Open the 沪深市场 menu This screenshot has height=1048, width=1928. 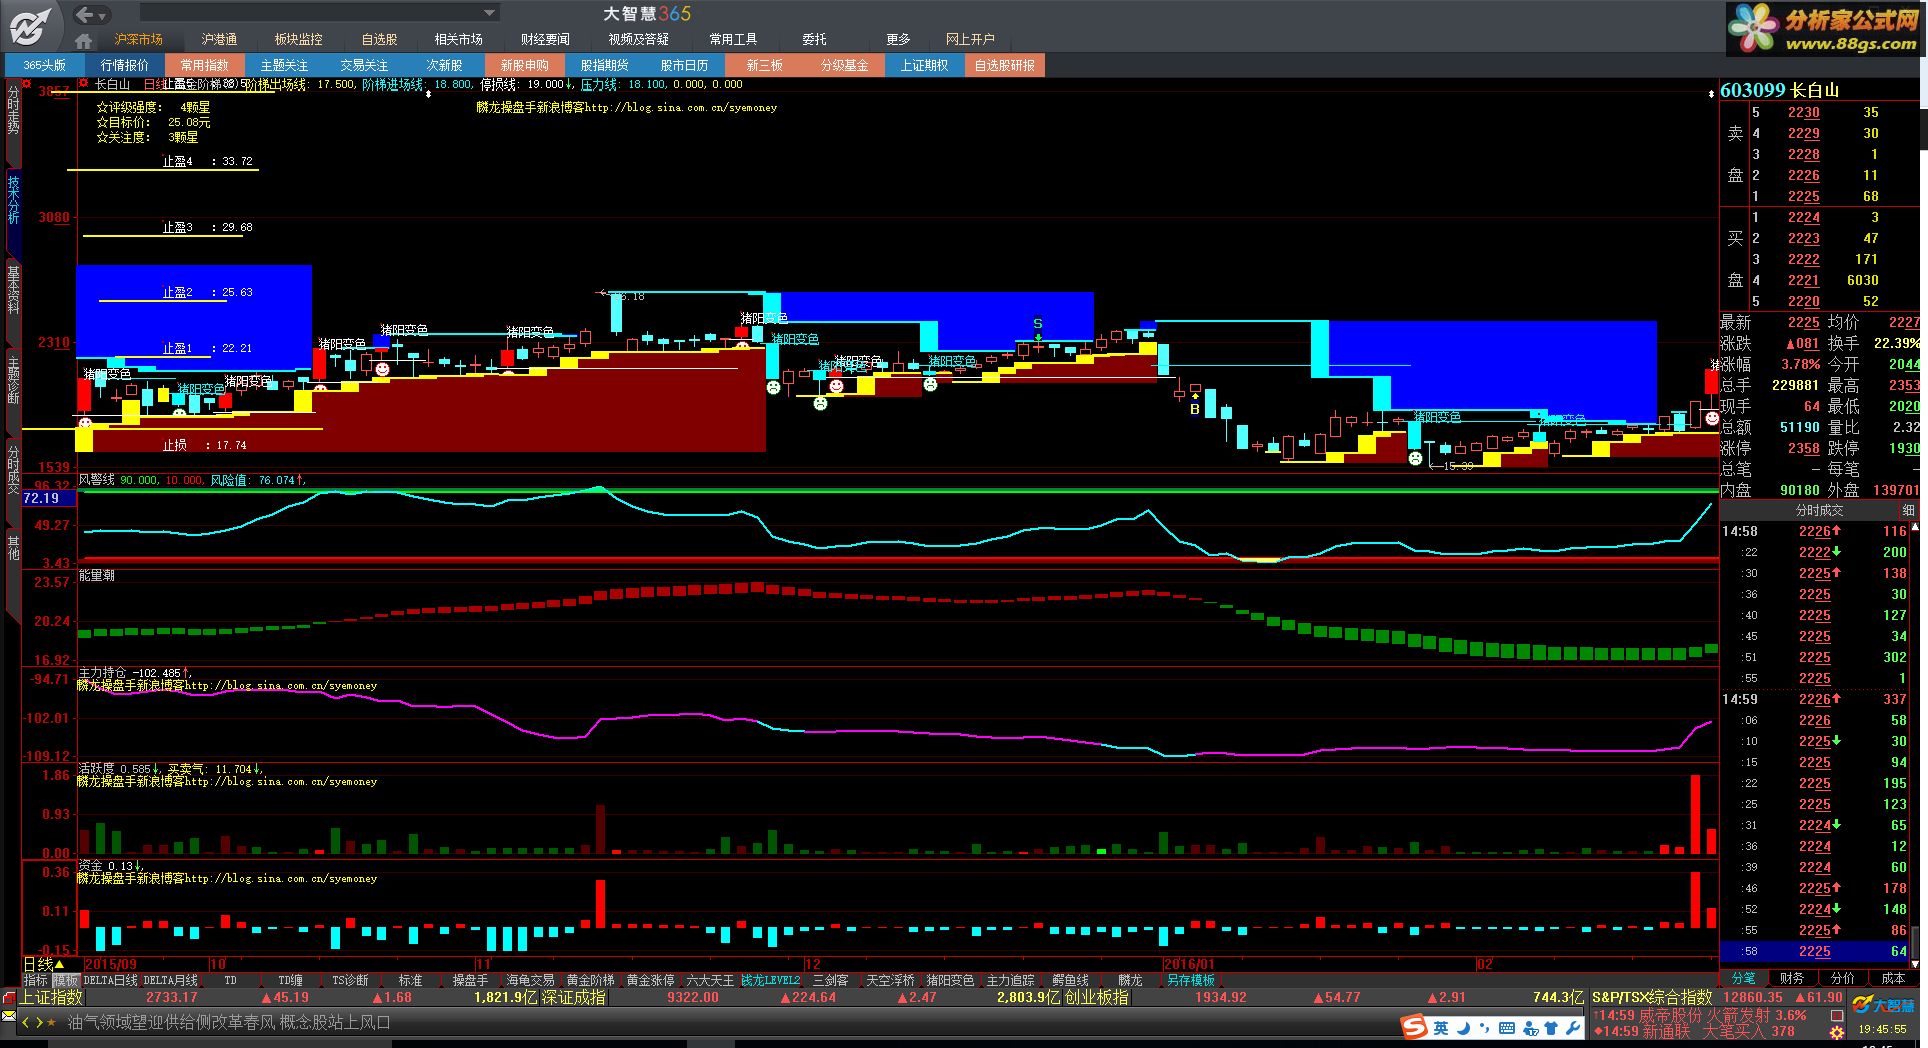click(x=139, y=39)
